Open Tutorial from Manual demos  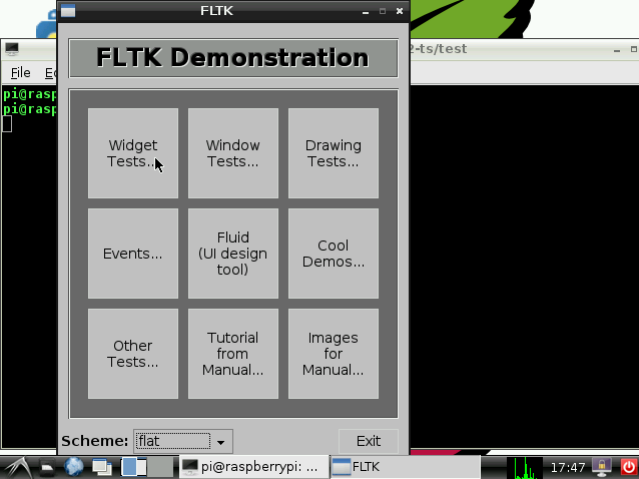tap(233, 354)
